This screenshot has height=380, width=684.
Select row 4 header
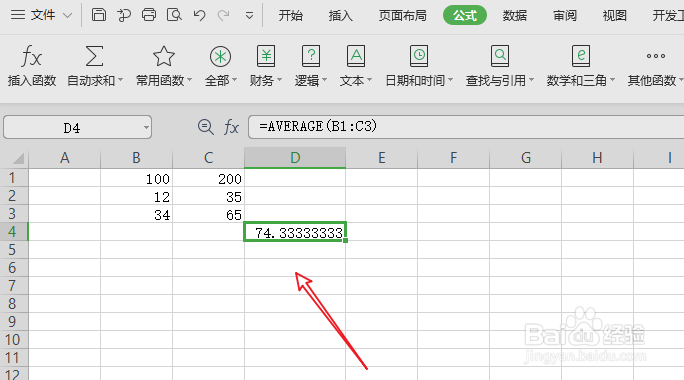tap(14, 232)
